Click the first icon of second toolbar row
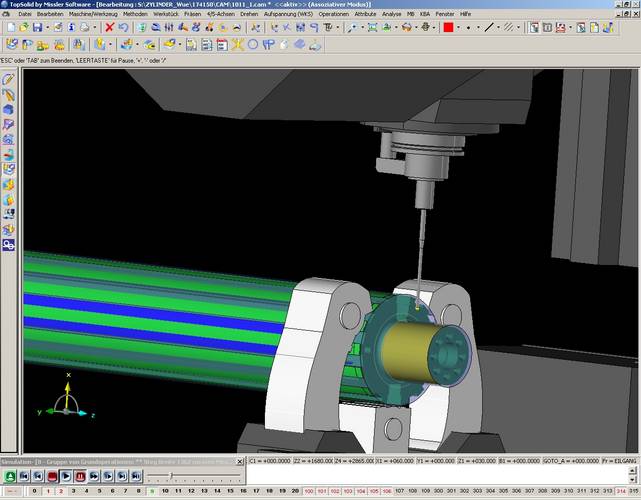 [12, 44]
